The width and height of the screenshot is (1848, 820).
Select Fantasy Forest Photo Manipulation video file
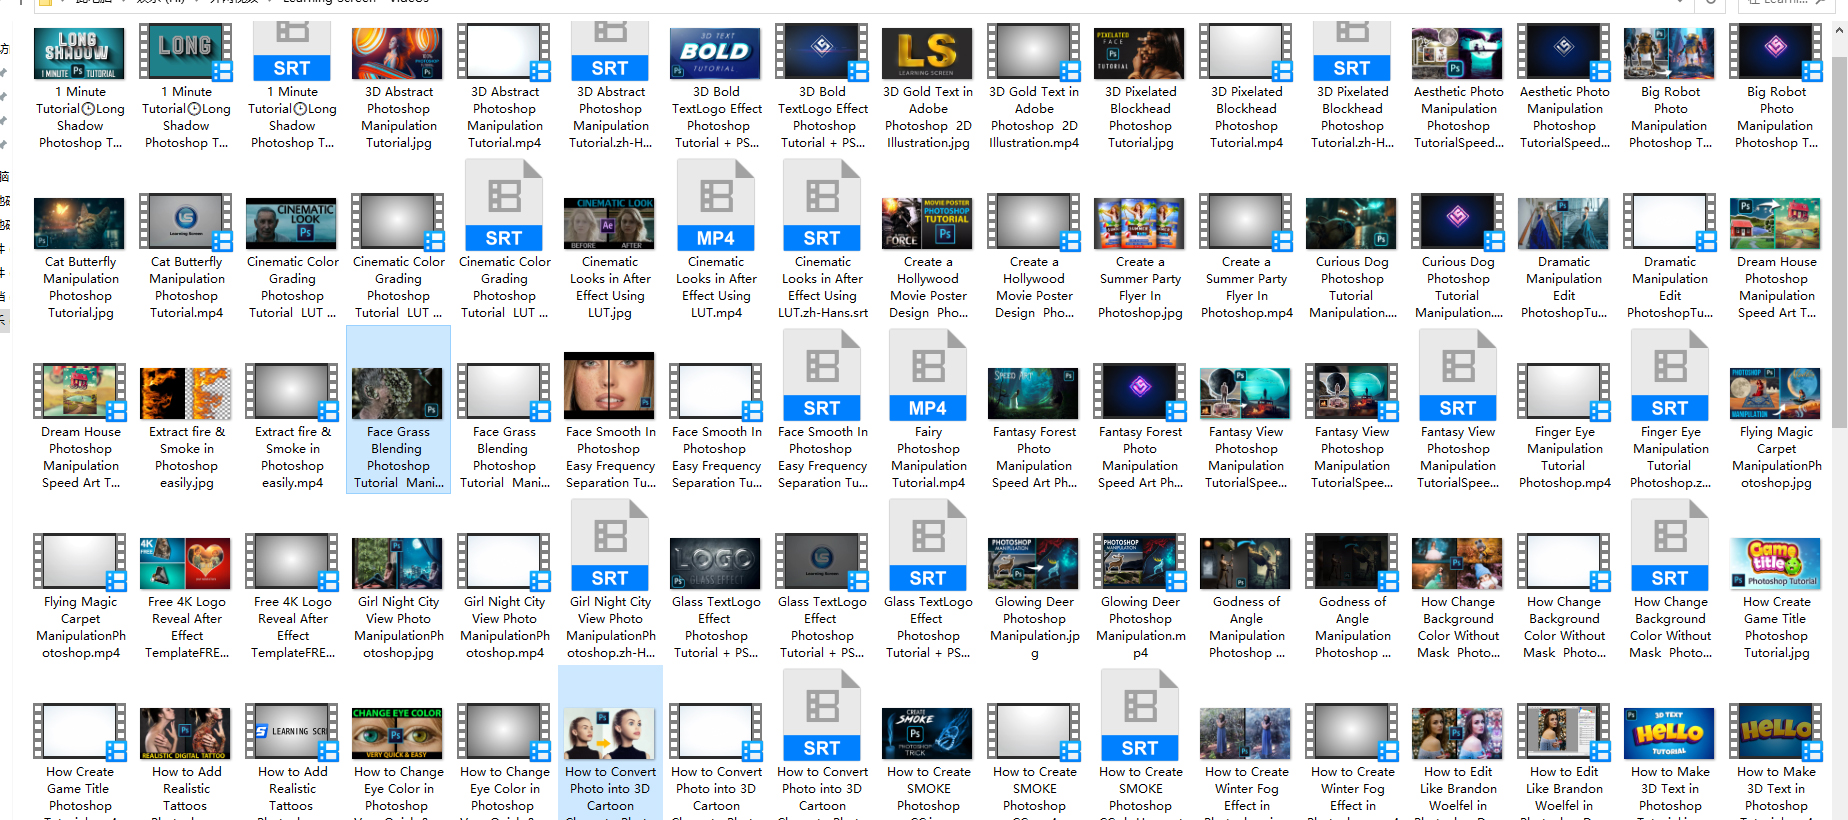click(1140, 393)
